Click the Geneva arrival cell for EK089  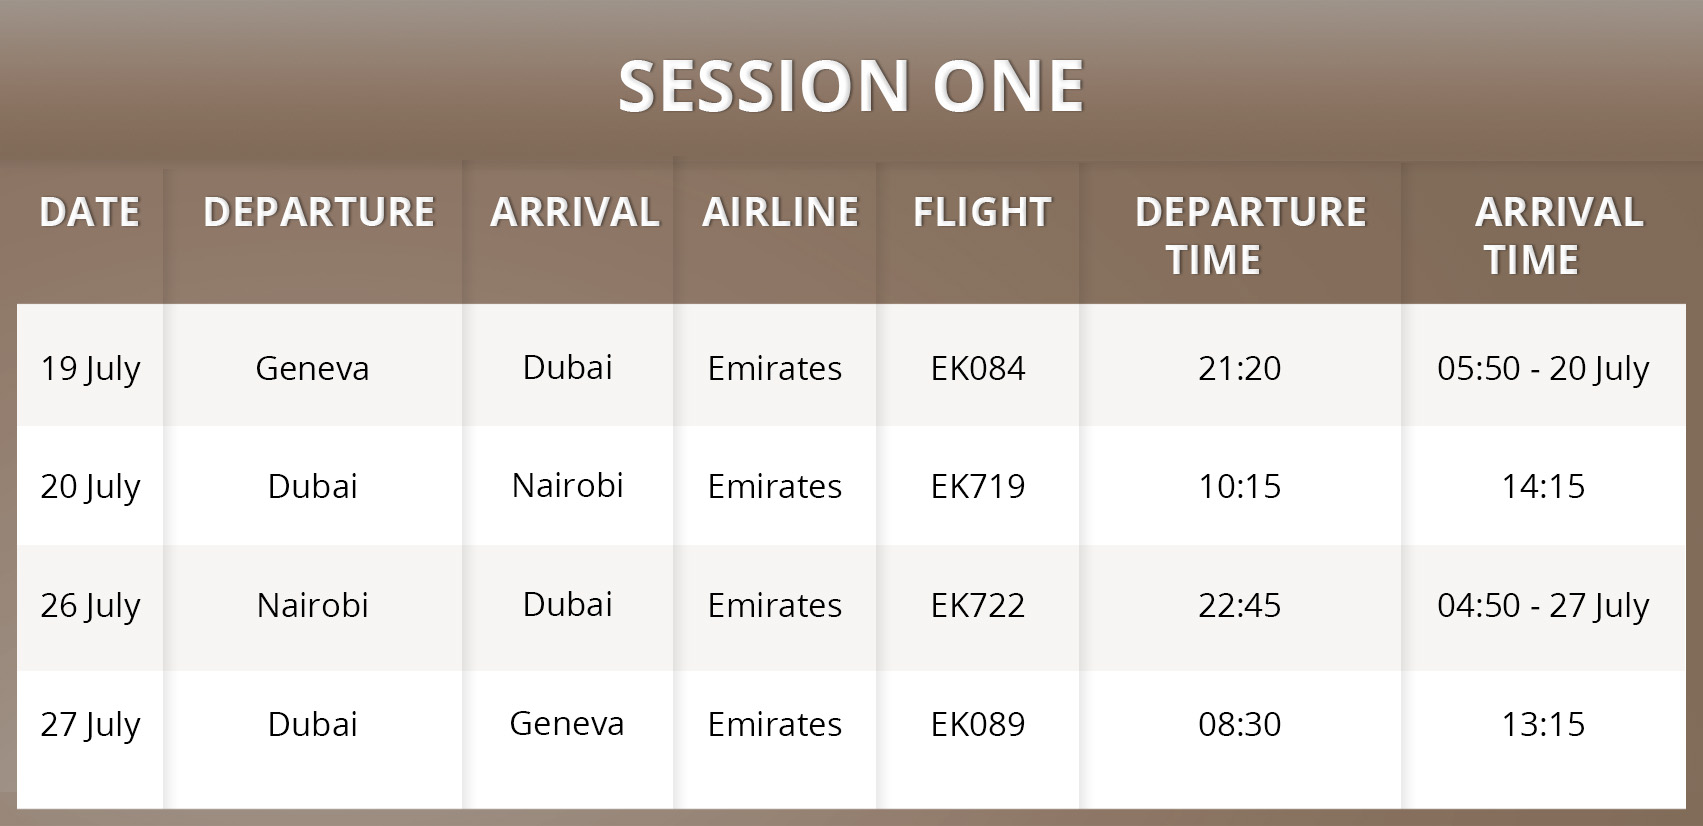pyautogui.click(x=567, y=724)
